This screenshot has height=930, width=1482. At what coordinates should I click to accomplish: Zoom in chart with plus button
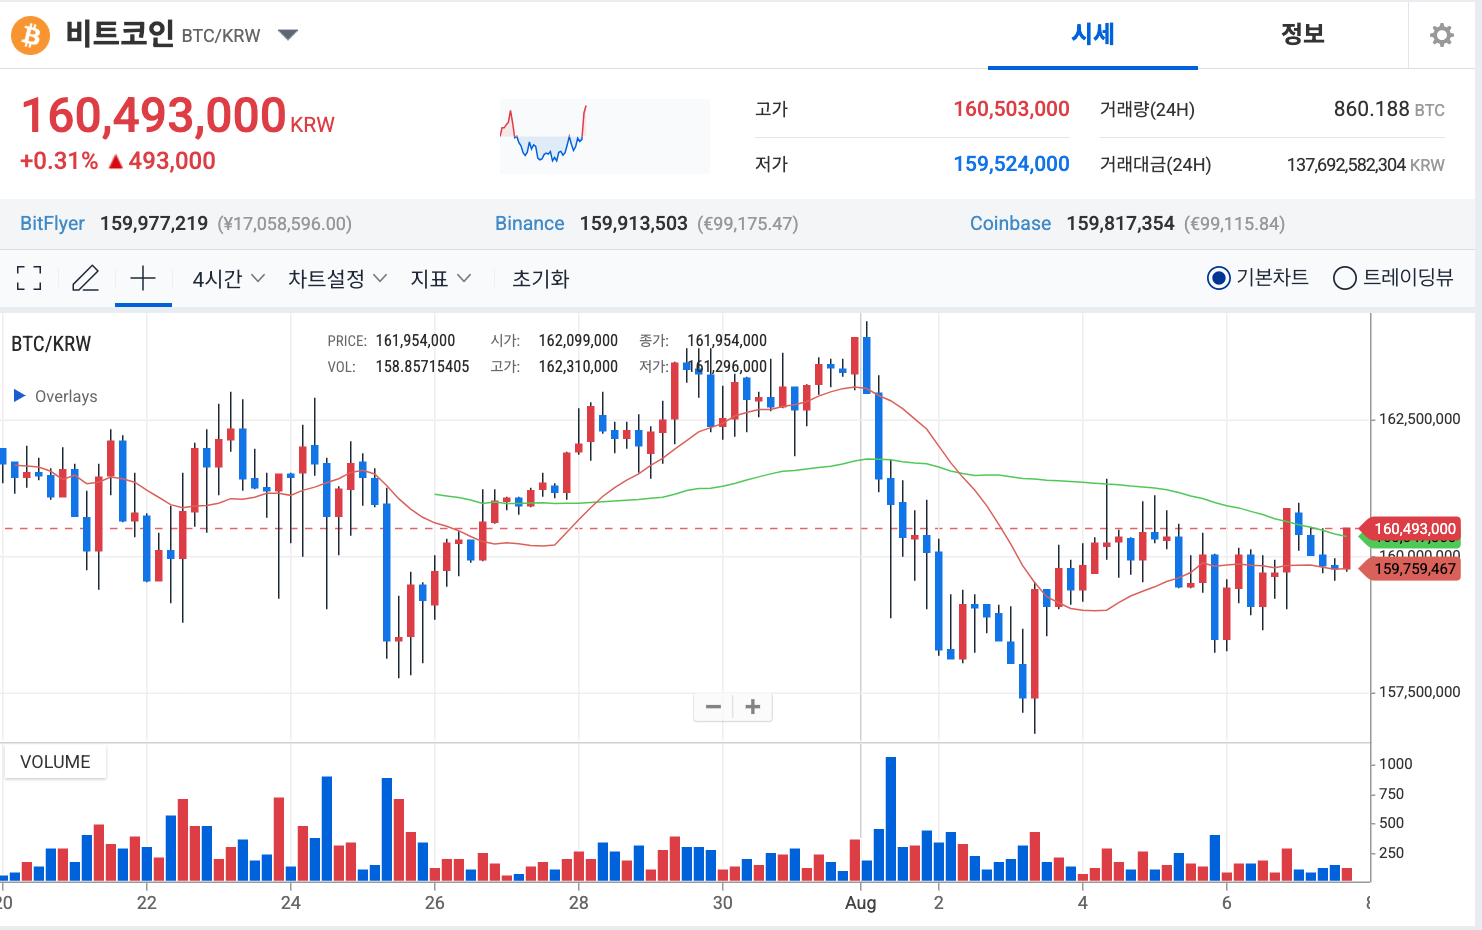753,707
